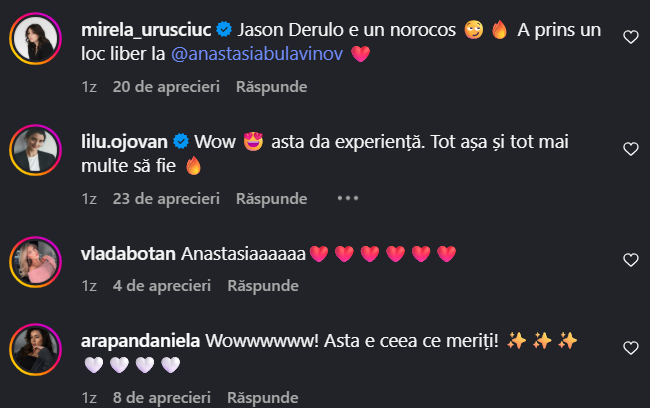
Task: Open mirela_urusciuc's profile picture
Action: click(36, 39)
